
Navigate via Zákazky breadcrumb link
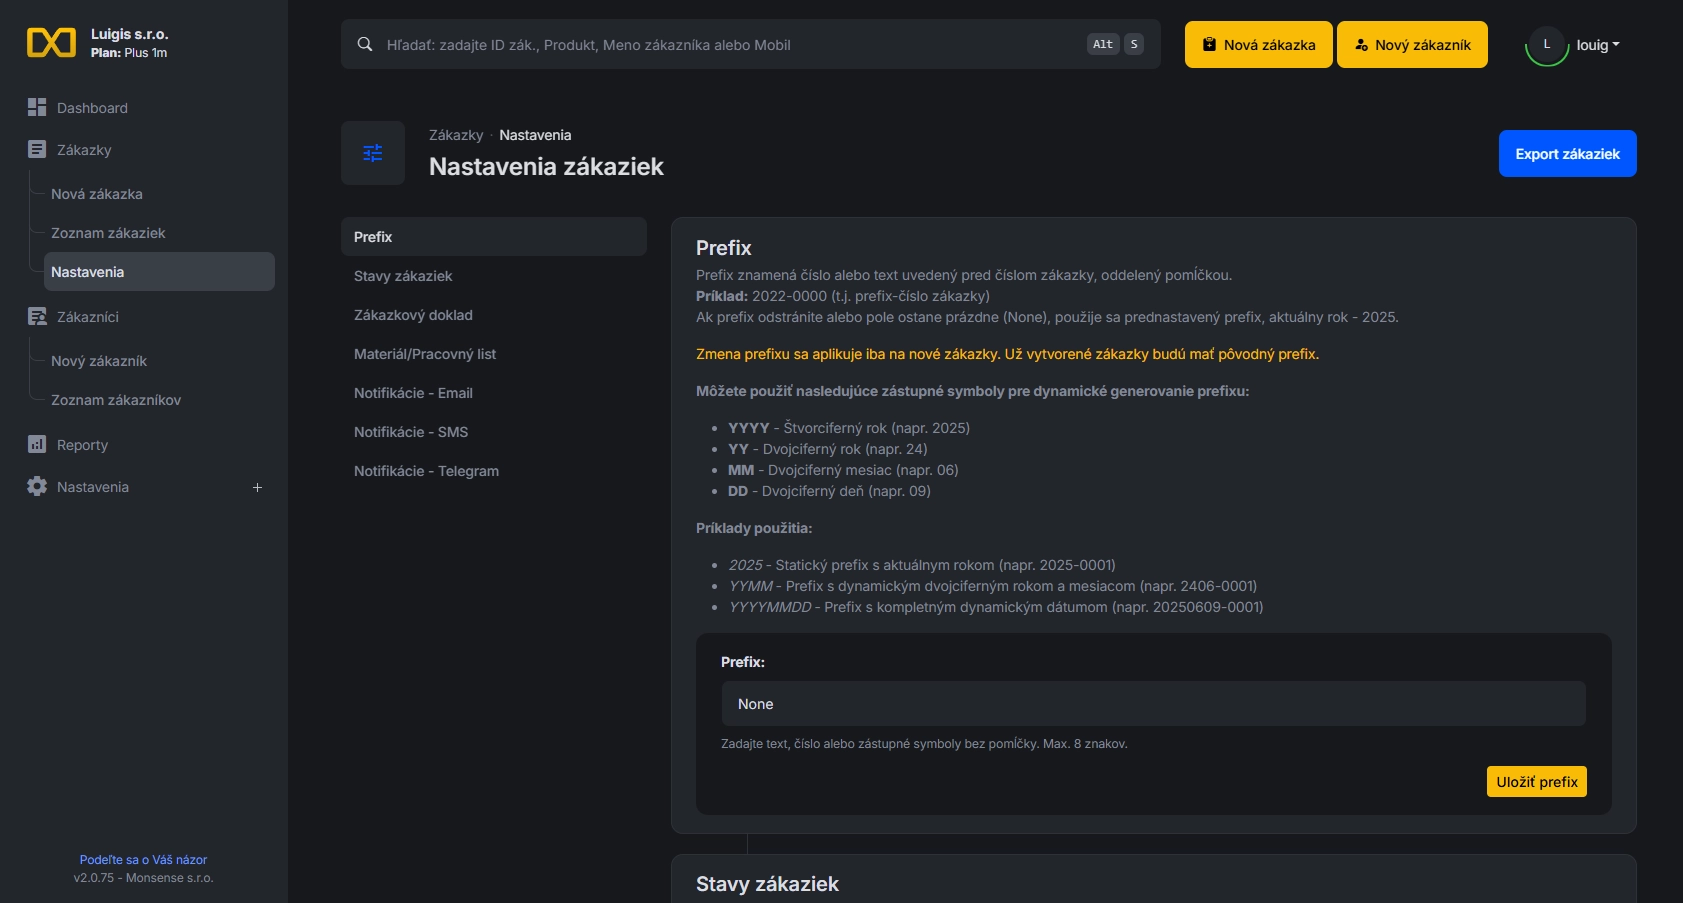point(456,134)
